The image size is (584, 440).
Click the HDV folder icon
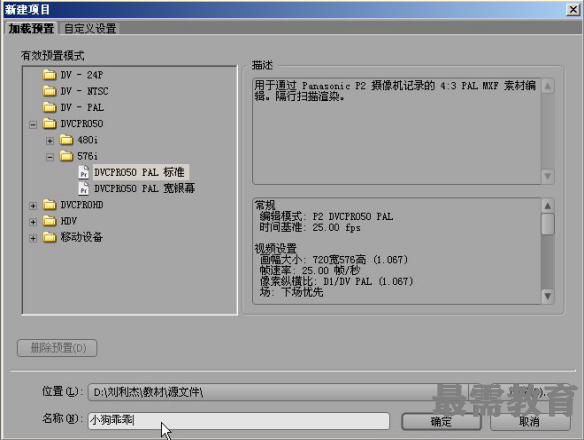pos(49,221)
